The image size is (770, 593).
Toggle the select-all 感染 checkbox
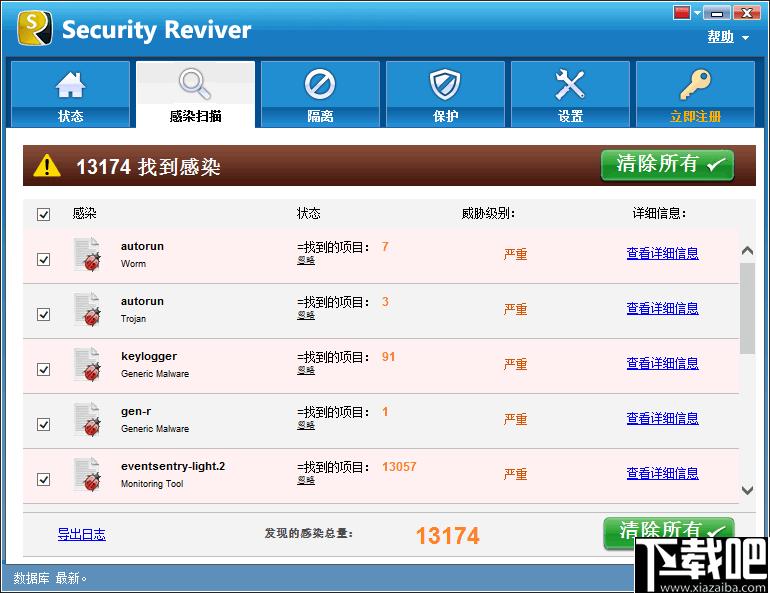point(43,215)
